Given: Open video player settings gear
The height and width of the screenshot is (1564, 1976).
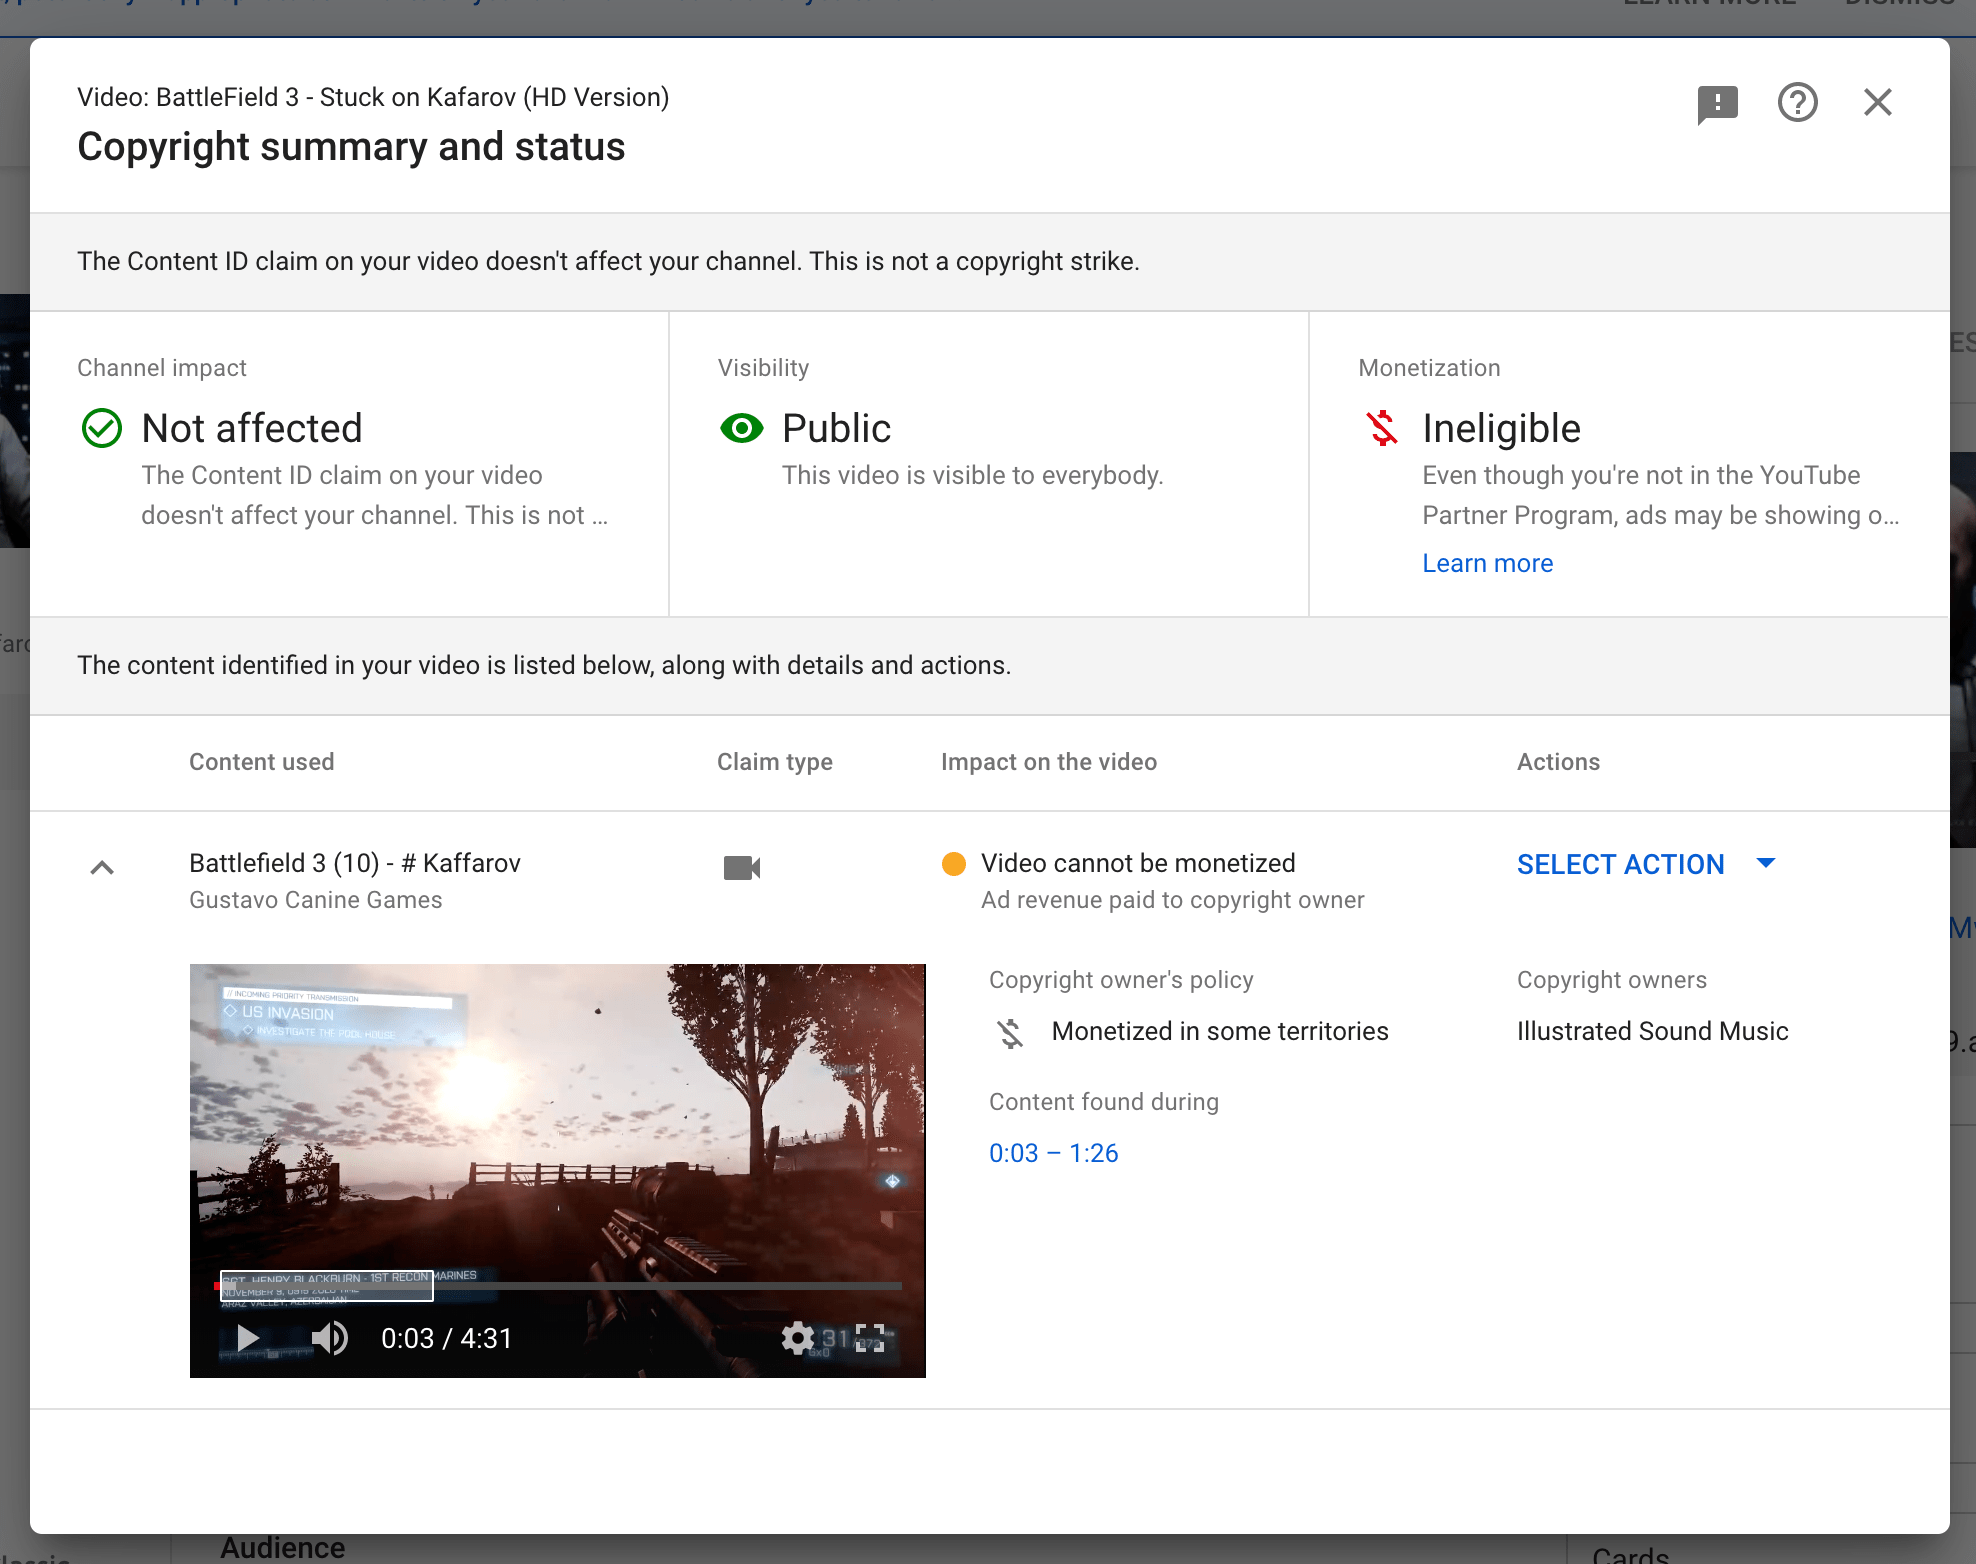Looking at the screenshot, I should [x=797, y=1338].
